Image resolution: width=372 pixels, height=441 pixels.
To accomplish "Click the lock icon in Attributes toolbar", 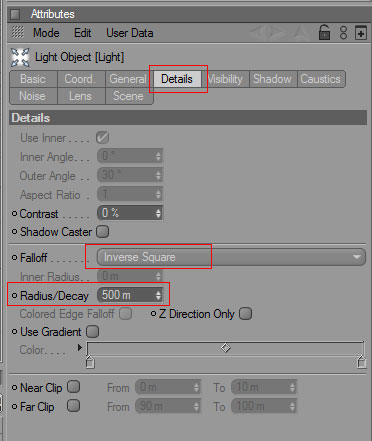I will click(x=324, y=33).
